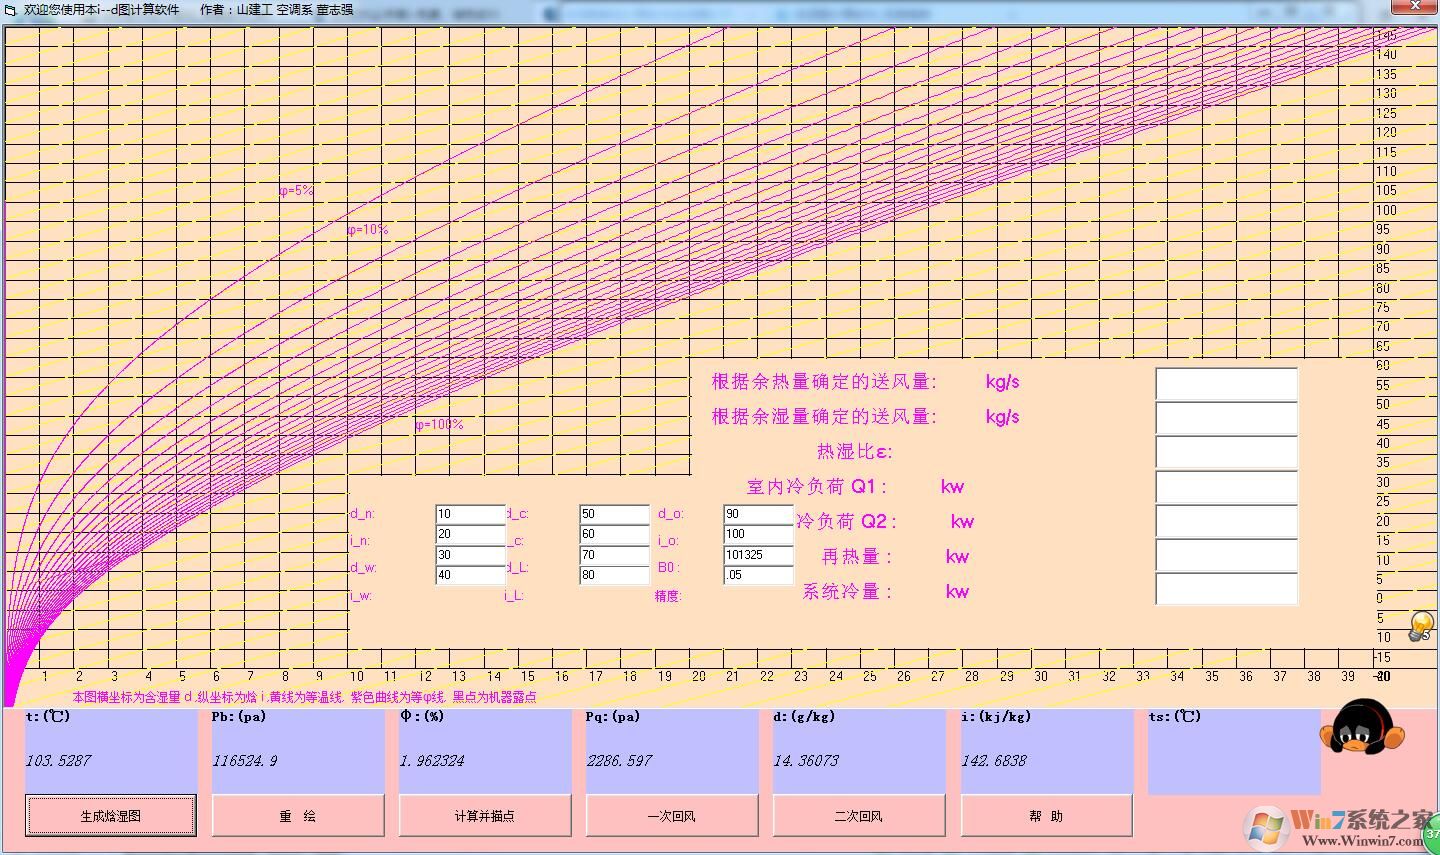Click the ts:(℃) dew point panel

click(x=1234, y=752)
